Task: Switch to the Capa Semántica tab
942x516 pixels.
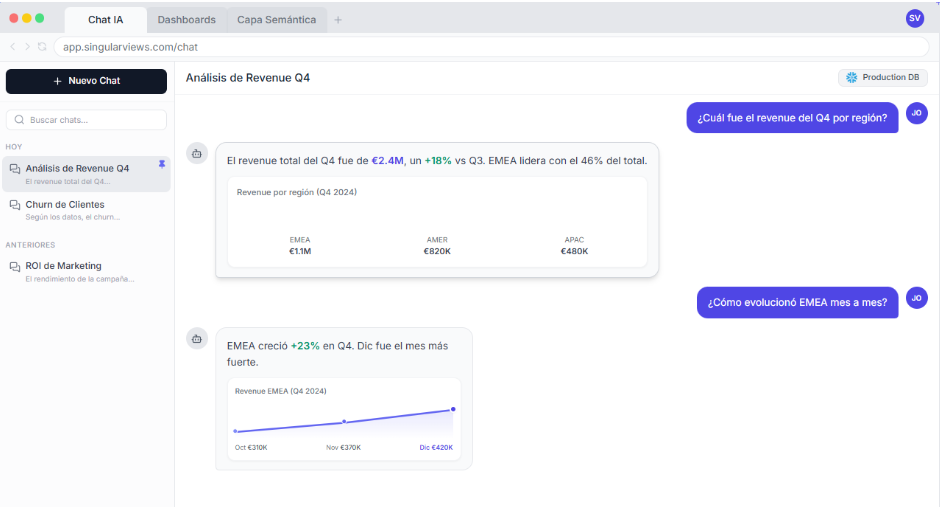Action: (276, 20)
